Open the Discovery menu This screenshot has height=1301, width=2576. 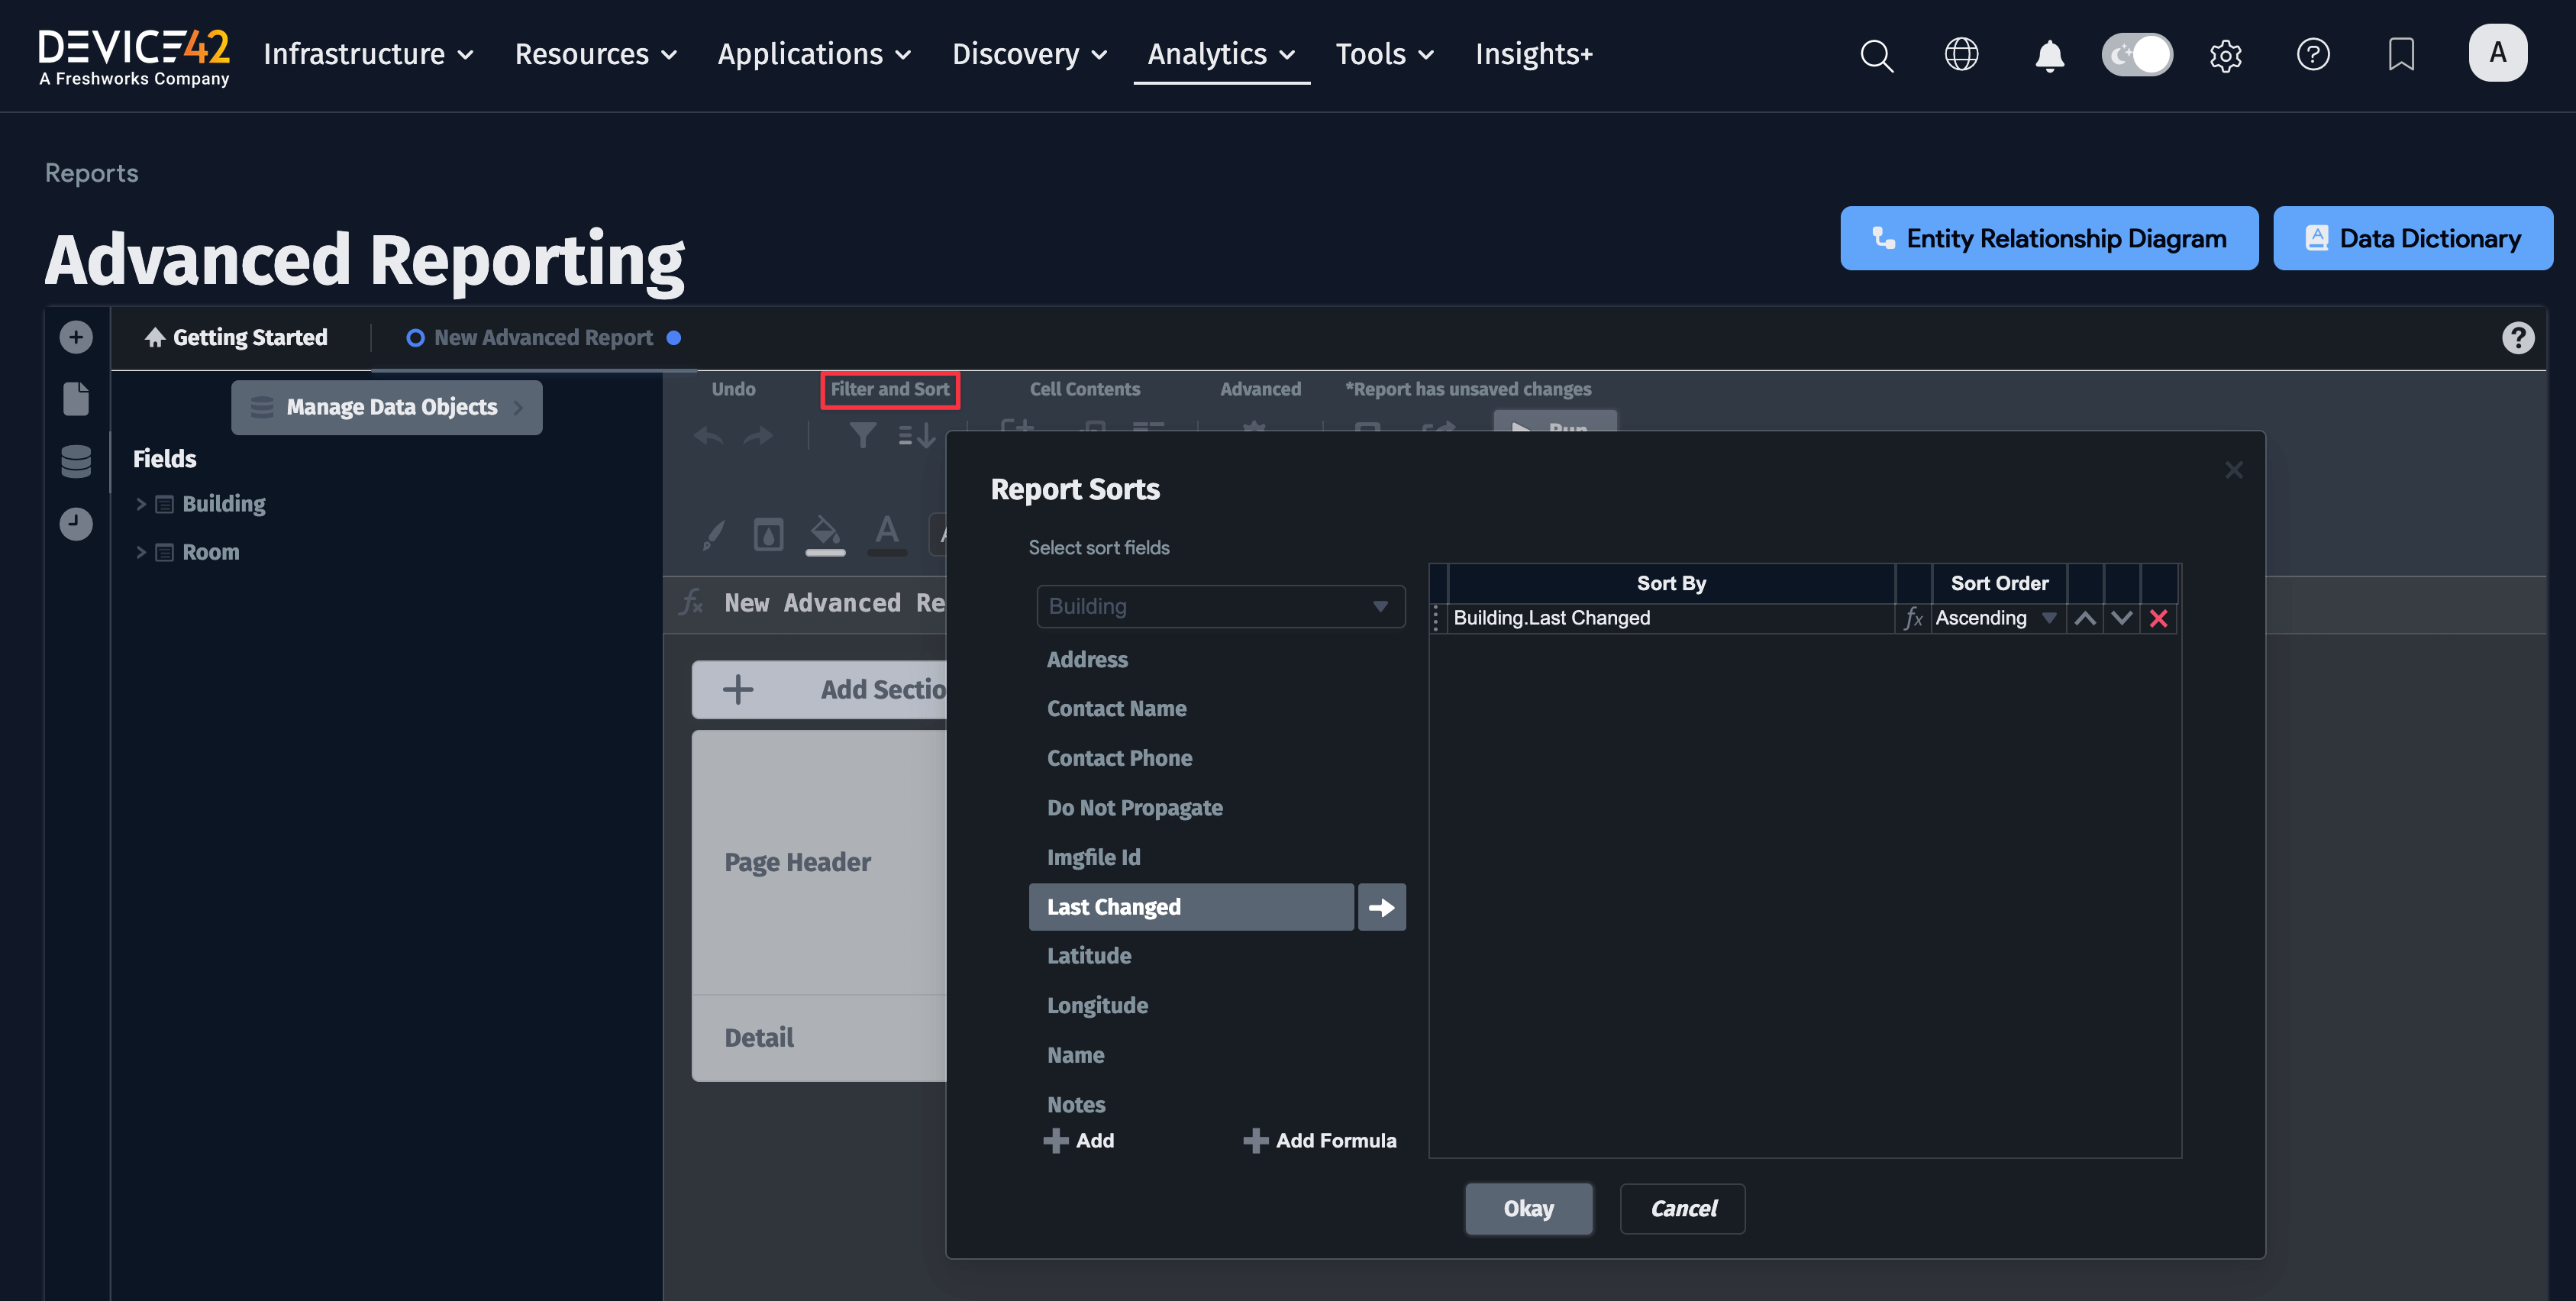coord(1029,54)
